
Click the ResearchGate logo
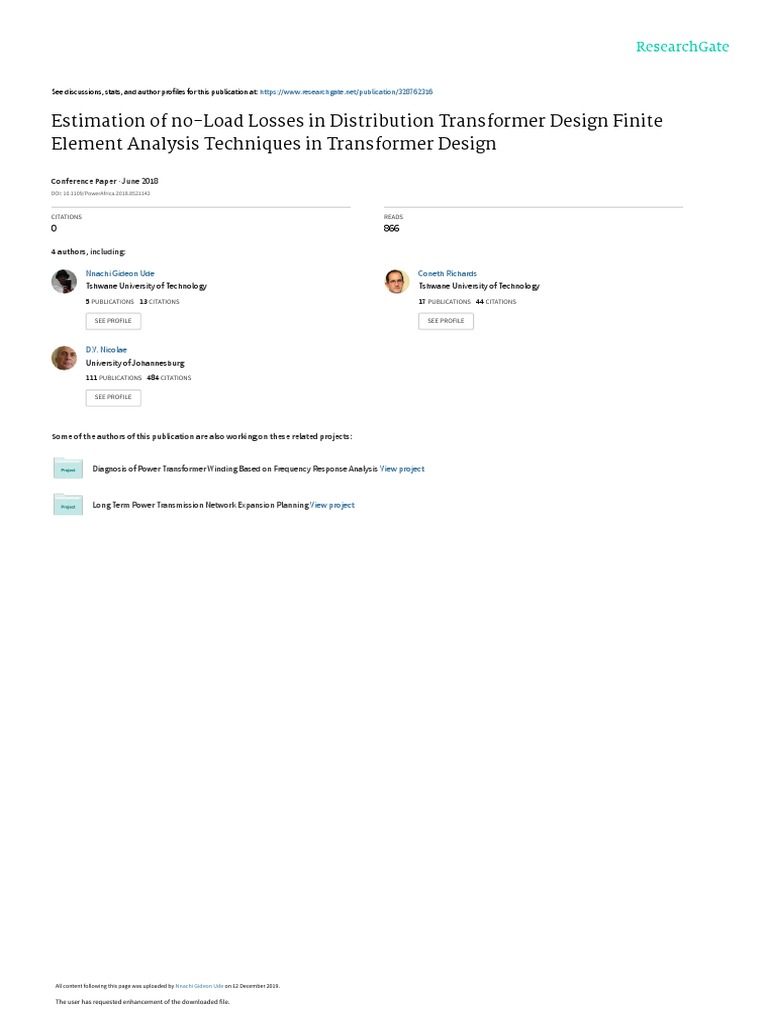tap(682, 47)
